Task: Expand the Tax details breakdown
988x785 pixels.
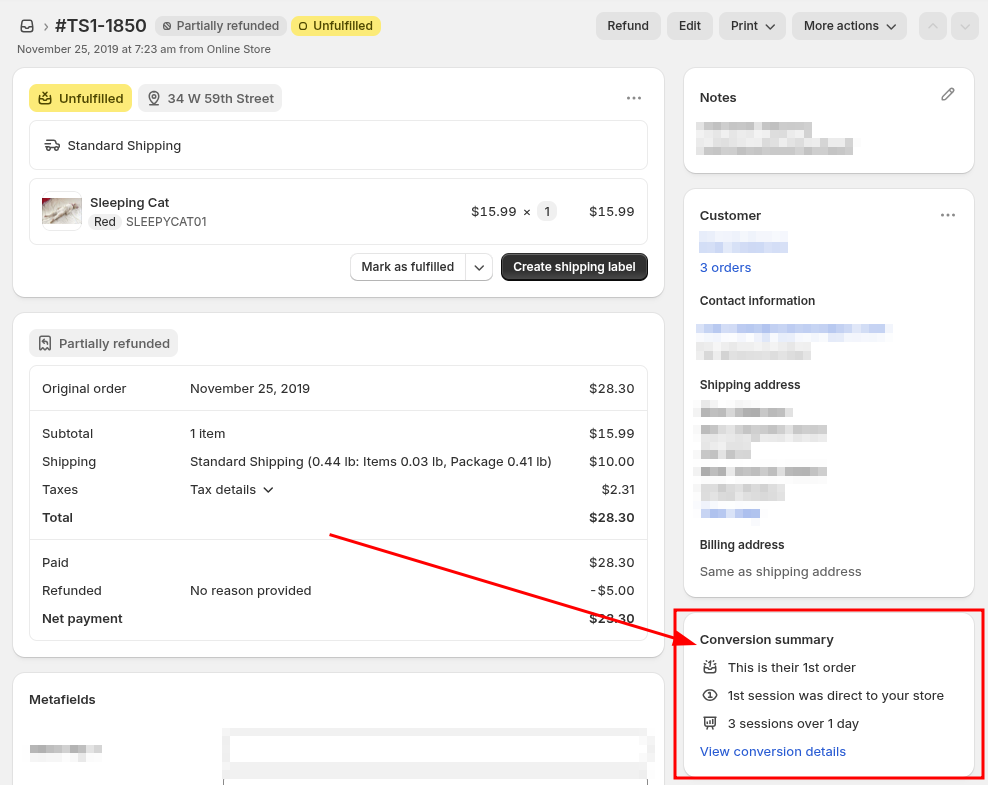Action: [x=232, y=490]
